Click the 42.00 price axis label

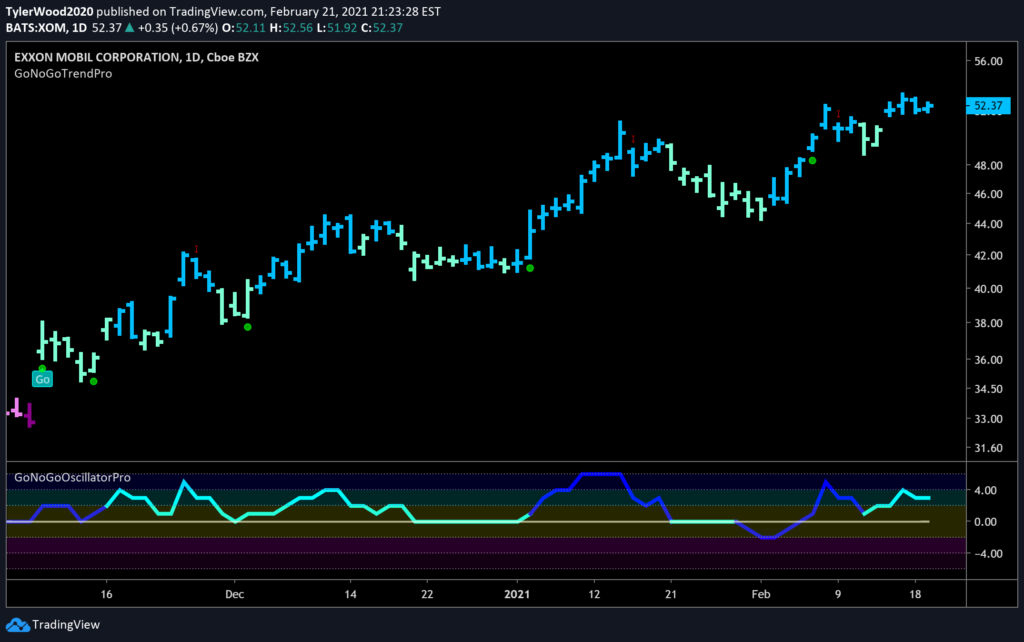987,255
